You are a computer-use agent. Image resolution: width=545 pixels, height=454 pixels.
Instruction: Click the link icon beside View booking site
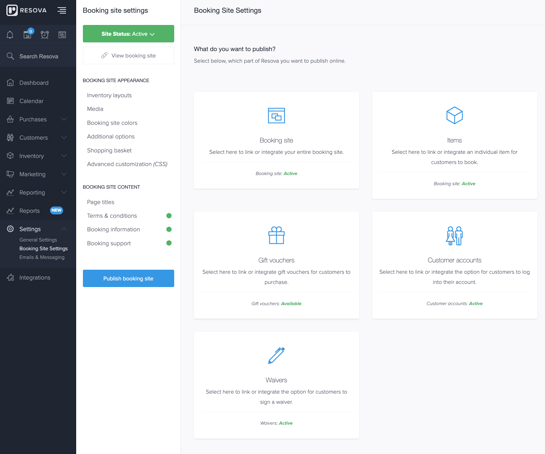104,55
